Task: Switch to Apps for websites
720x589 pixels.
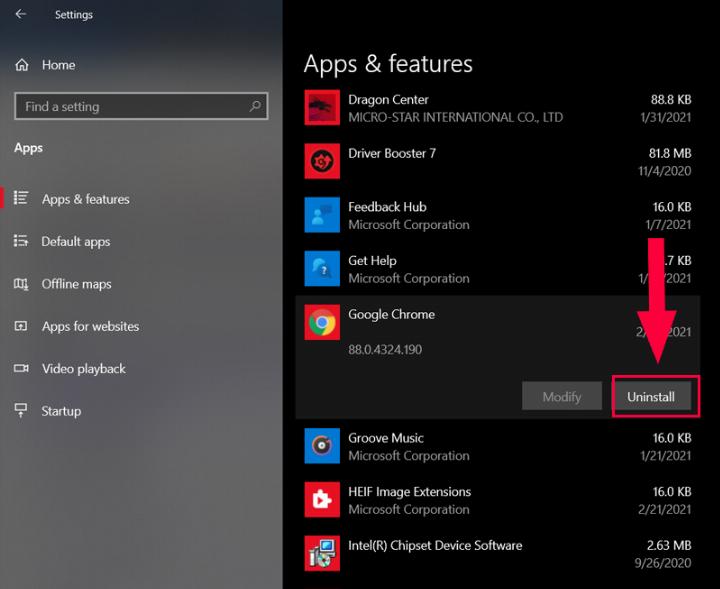Action: [x=90, y=327]
